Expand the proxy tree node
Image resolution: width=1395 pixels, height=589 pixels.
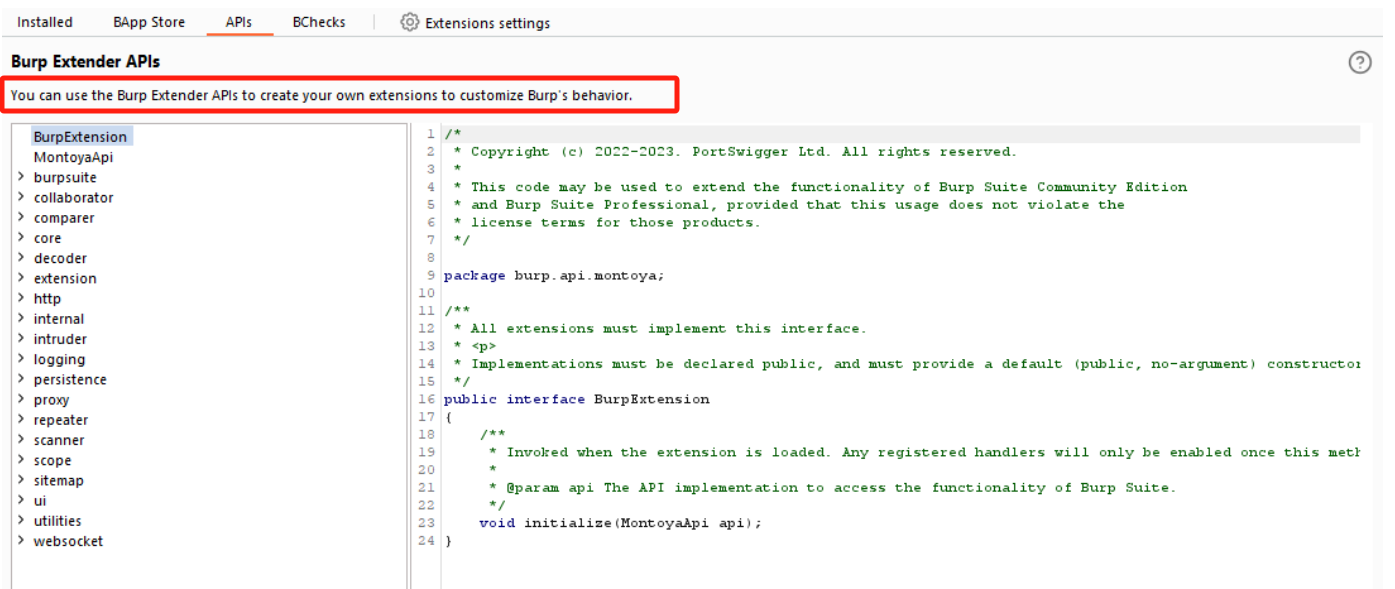pos(21,399)
